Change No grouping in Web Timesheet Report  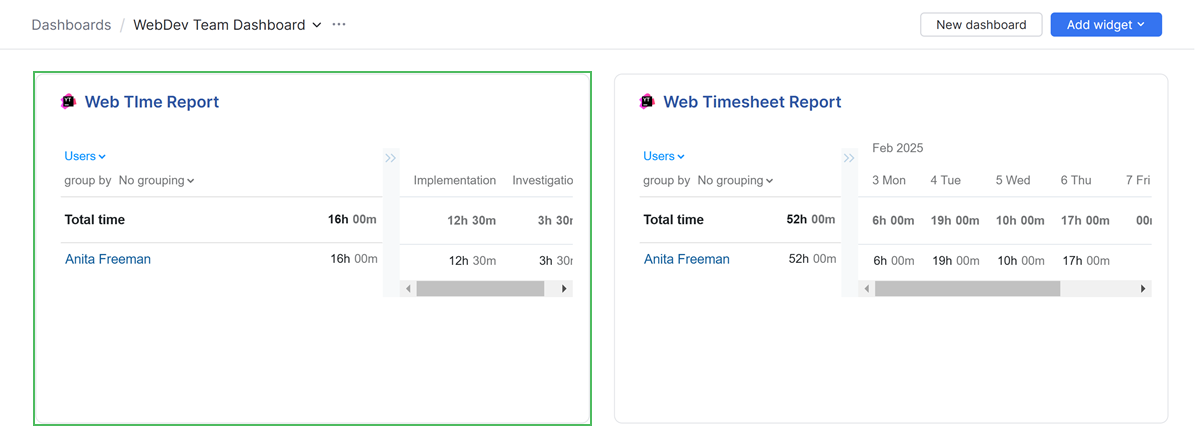735,181
